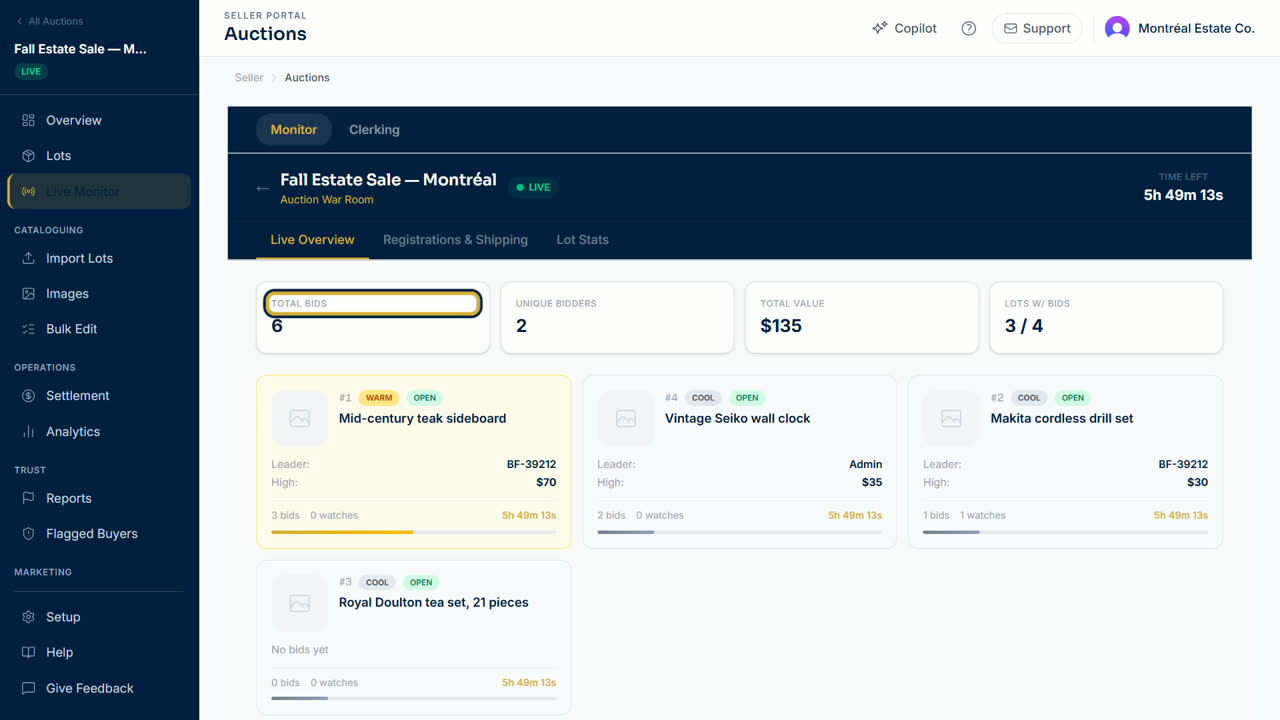Click the LIVE badge next to sale title
Image resolution: width=1280 pixels, height=720 pixels.
point(533,187)
